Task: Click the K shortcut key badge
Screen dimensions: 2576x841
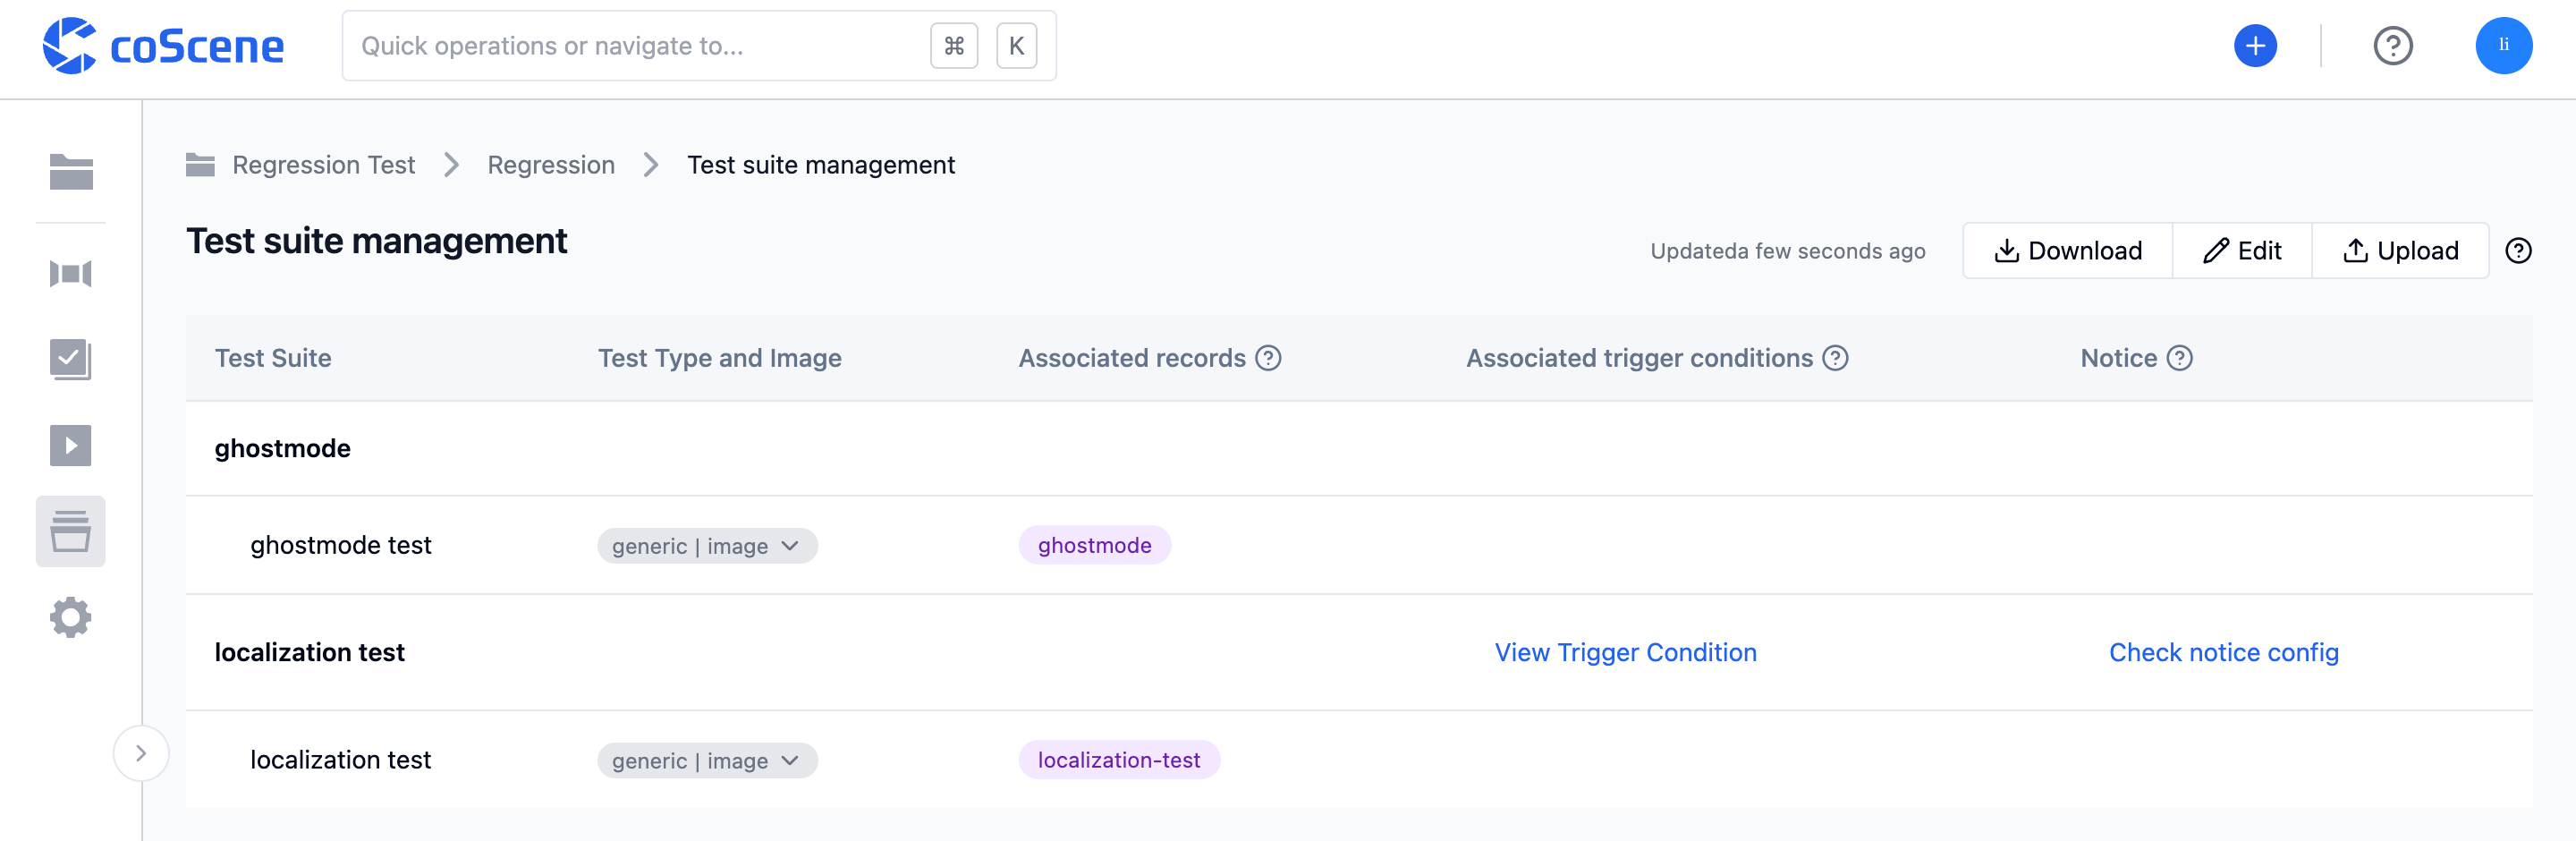Action: pos(1016,46)
